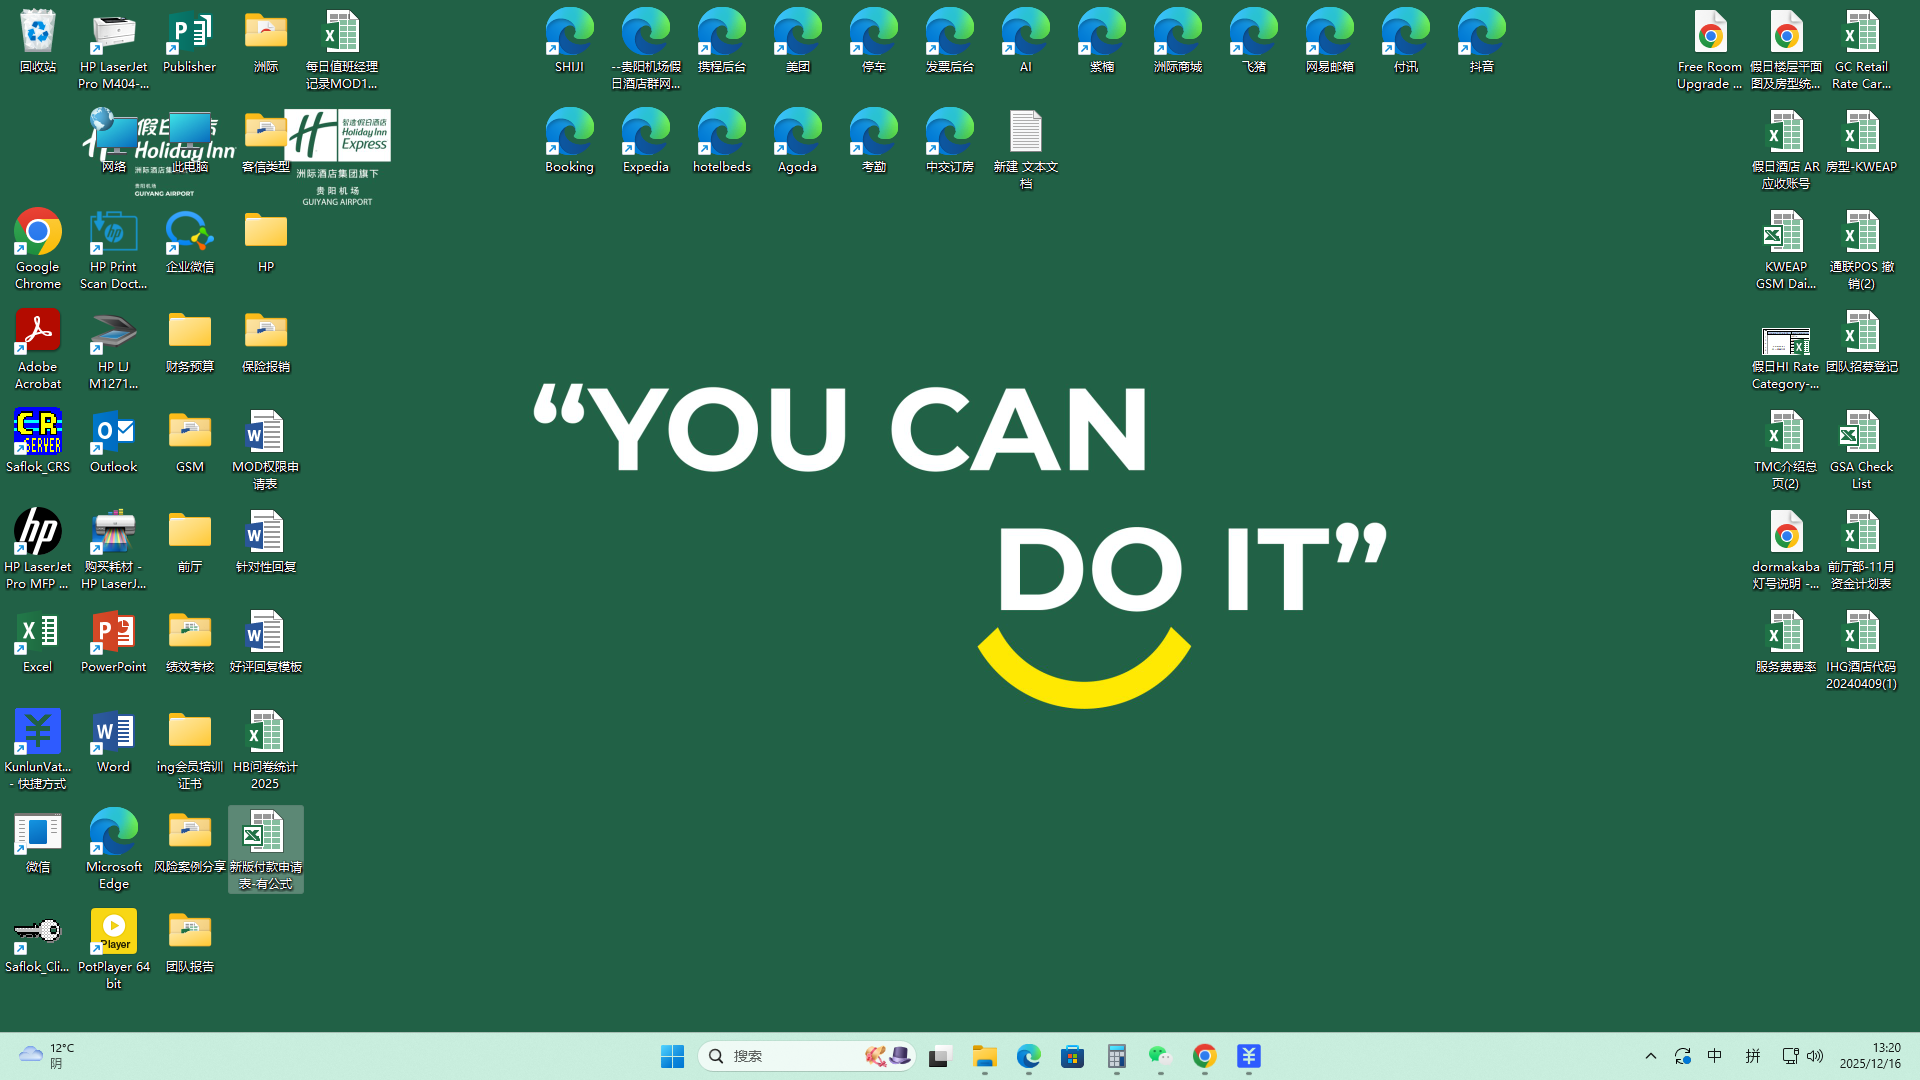Open the weather widget on taskbar

(45, 1056)
